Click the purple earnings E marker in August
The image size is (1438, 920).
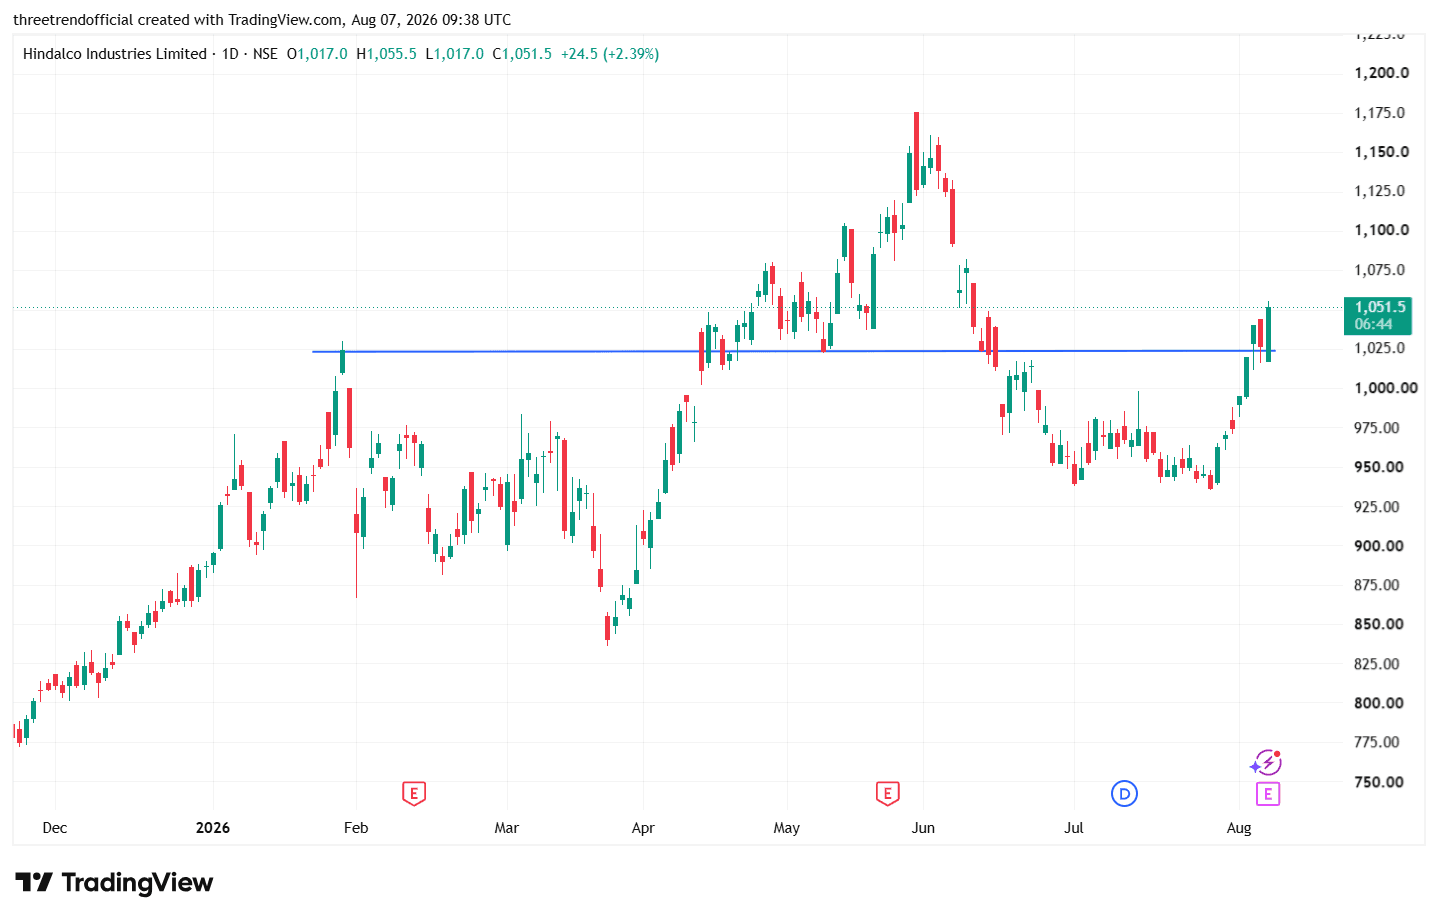1267,794
